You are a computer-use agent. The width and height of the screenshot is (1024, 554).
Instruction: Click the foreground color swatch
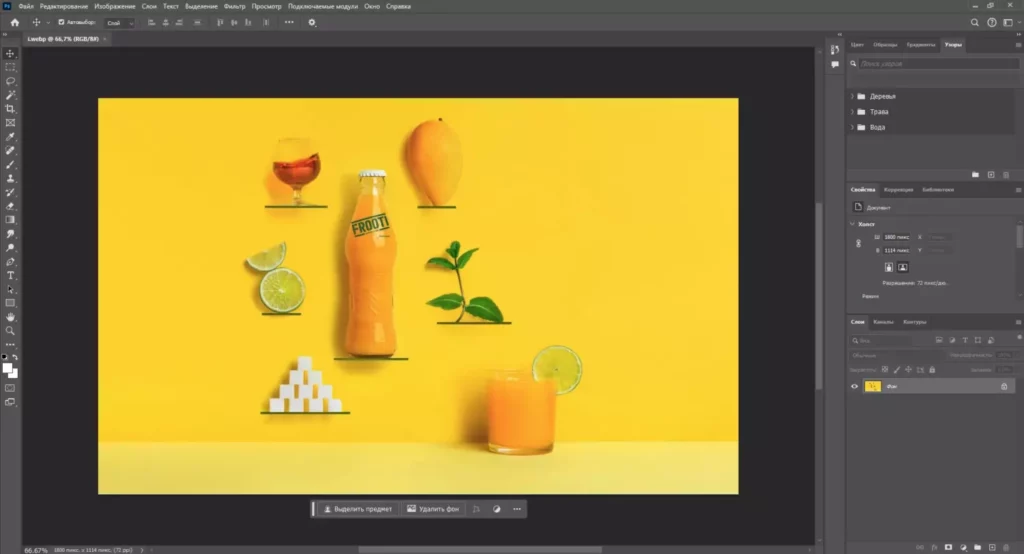(8, 368)
